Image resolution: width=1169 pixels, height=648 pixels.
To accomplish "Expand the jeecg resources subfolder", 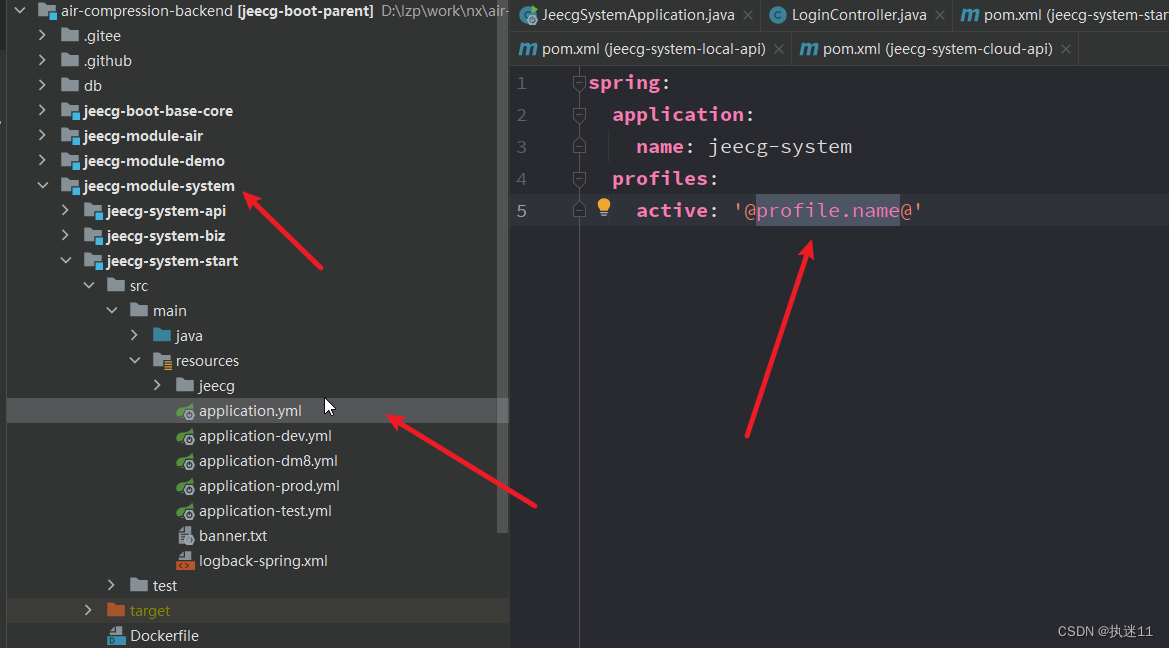I will pos(157,386).
